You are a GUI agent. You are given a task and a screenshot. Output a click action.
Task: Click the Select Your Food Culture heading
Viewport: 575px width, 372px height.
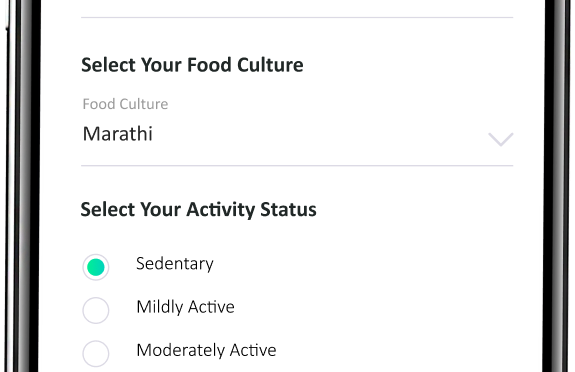pyautogui.click(x=192, y=65)
